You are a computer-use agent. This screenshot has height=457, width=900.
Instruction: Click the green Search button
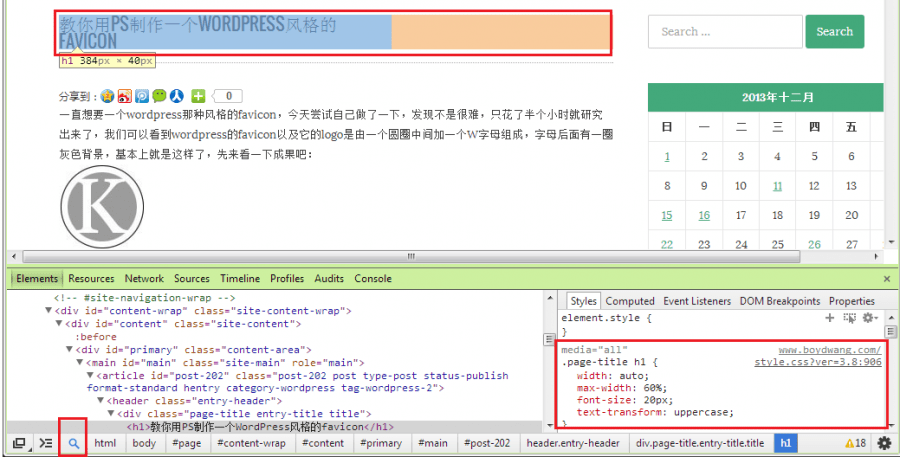833,32
